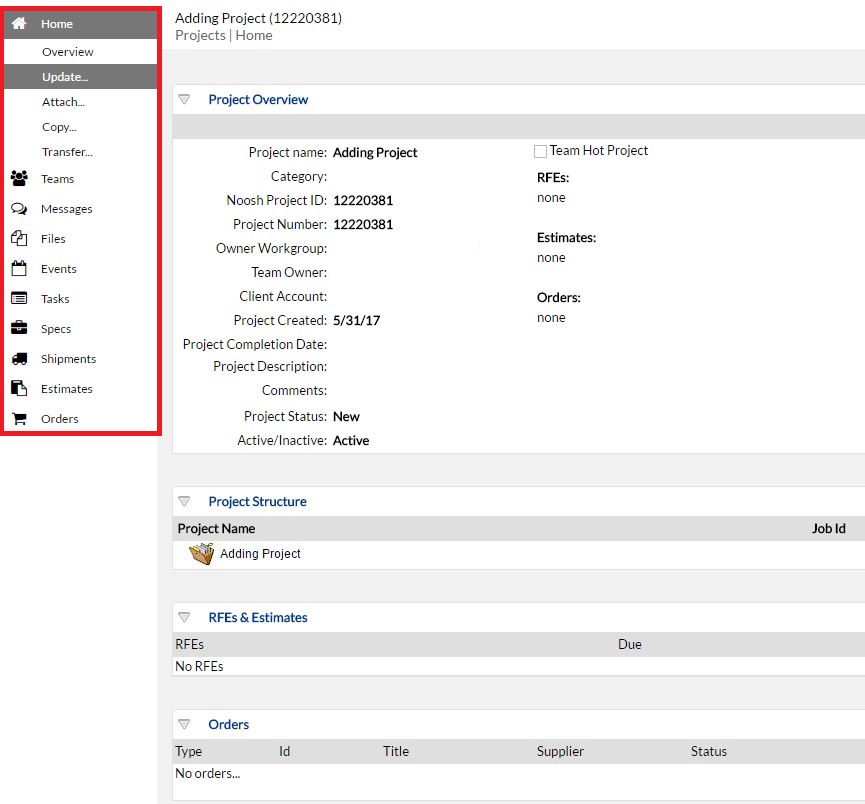
Task: Click the Specs briefcase icon
Action: [19, 328]
